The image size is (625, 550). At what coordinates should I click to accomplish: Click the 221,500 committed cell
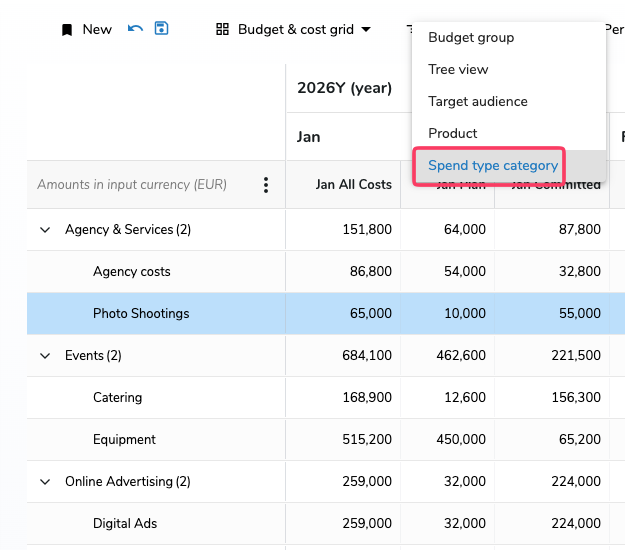coord(552,356)
